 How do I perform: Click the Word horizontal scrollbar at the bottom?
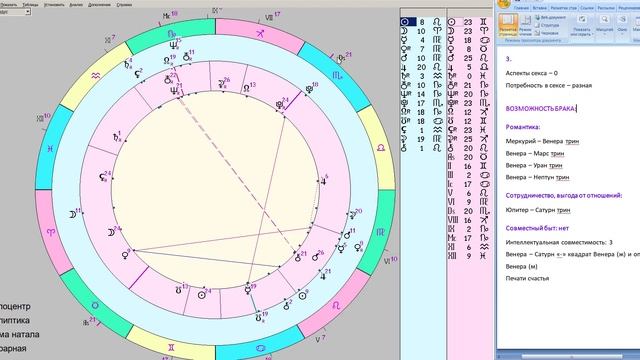tap(571, 357)
